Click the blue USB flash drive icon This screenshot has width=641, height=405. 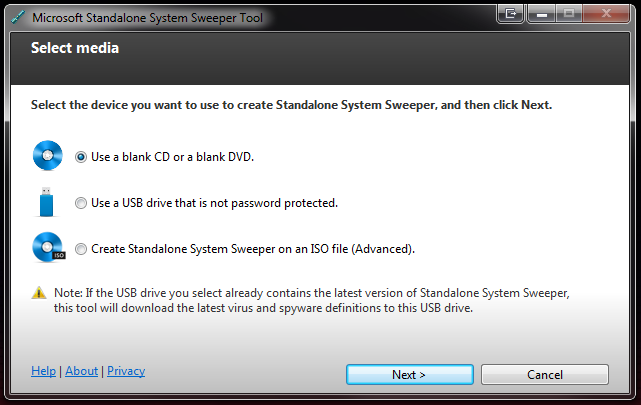pos(46,202)
